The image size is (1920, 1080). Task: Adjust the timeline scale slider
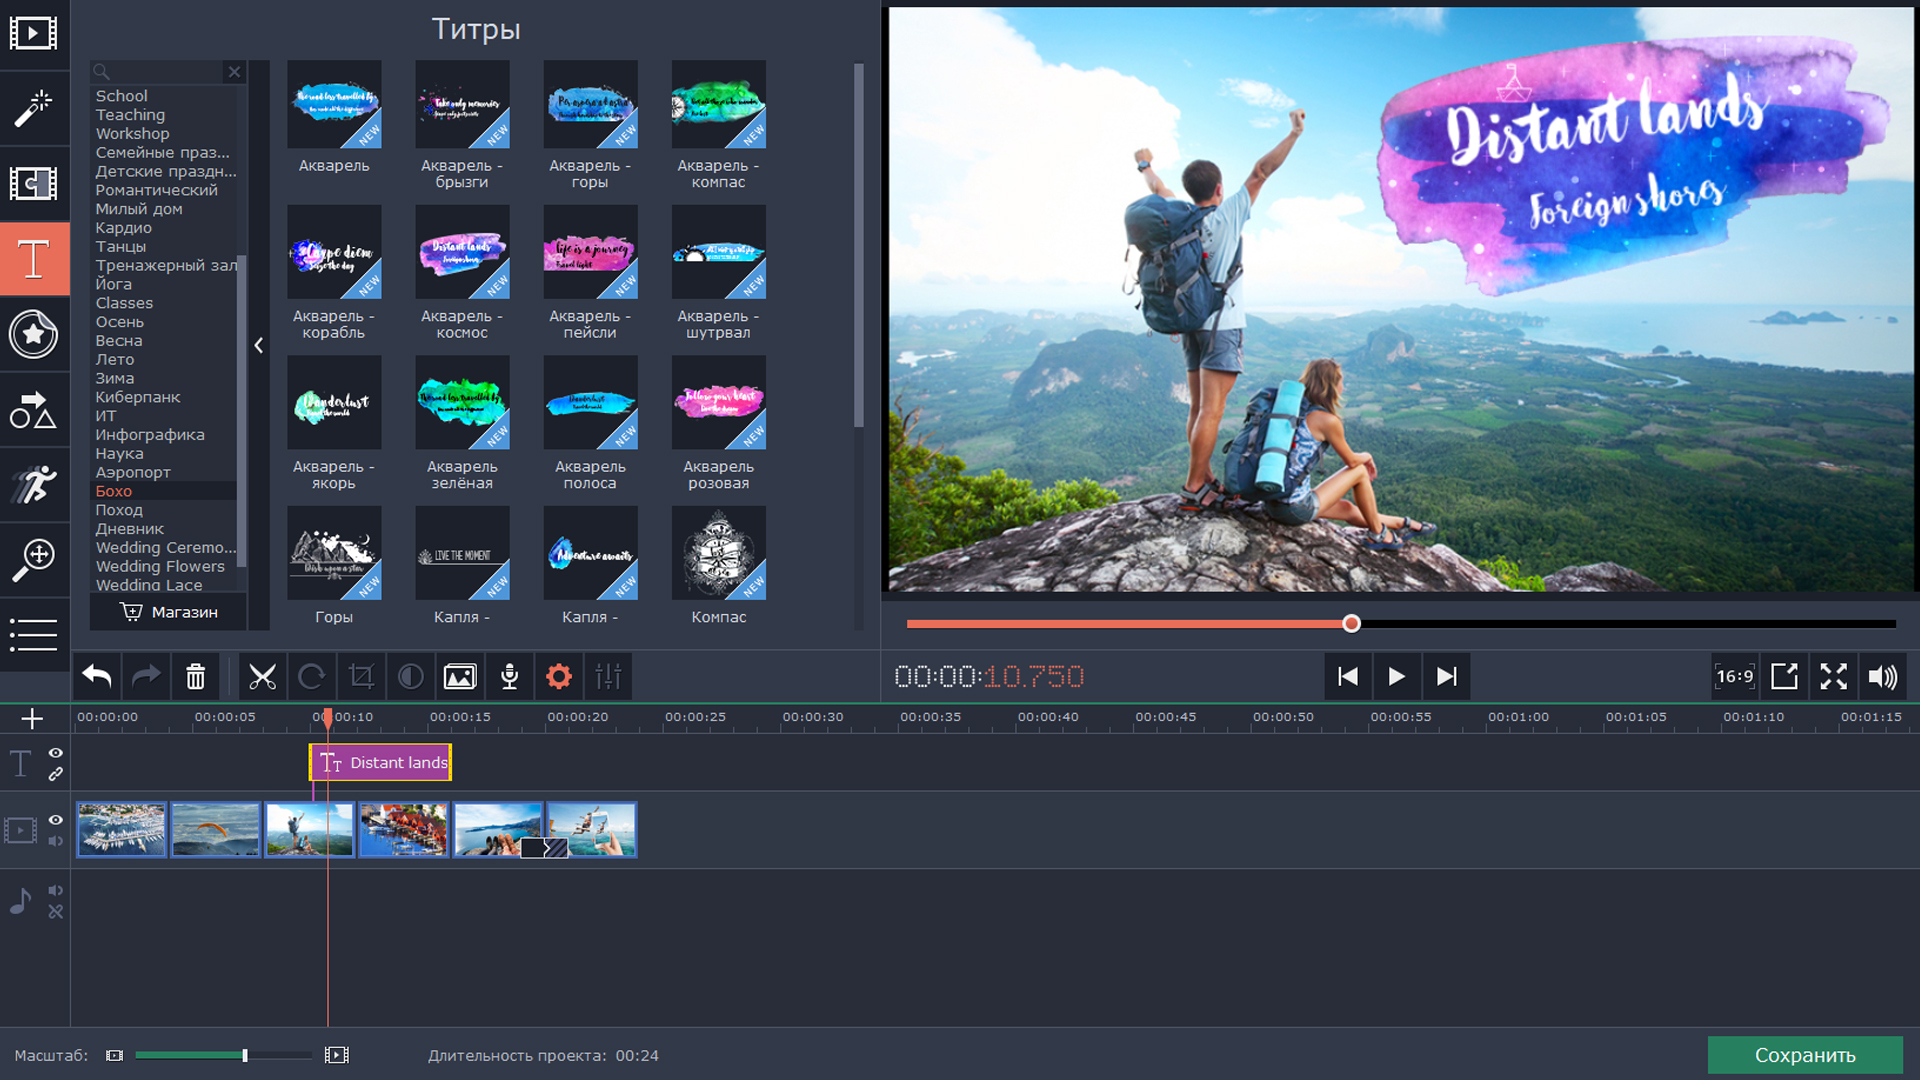pos(245,1055)
